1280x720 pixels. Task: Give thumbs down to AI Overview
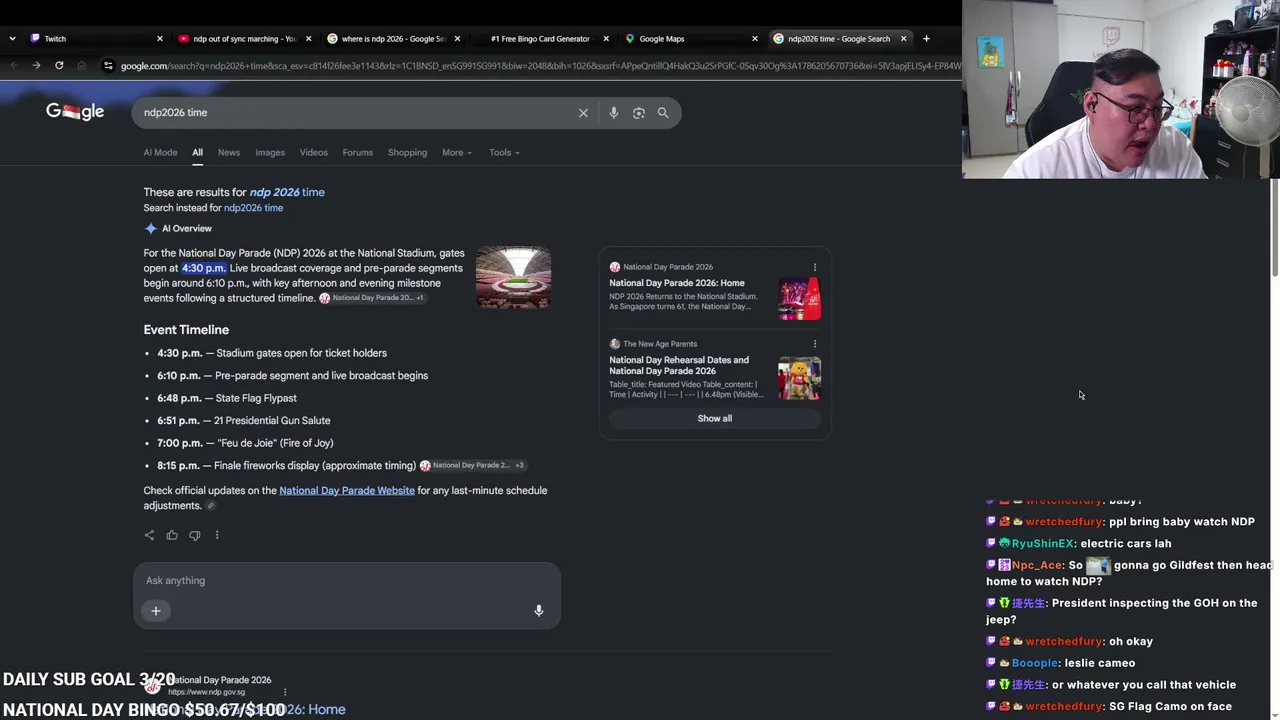[194, 535]
